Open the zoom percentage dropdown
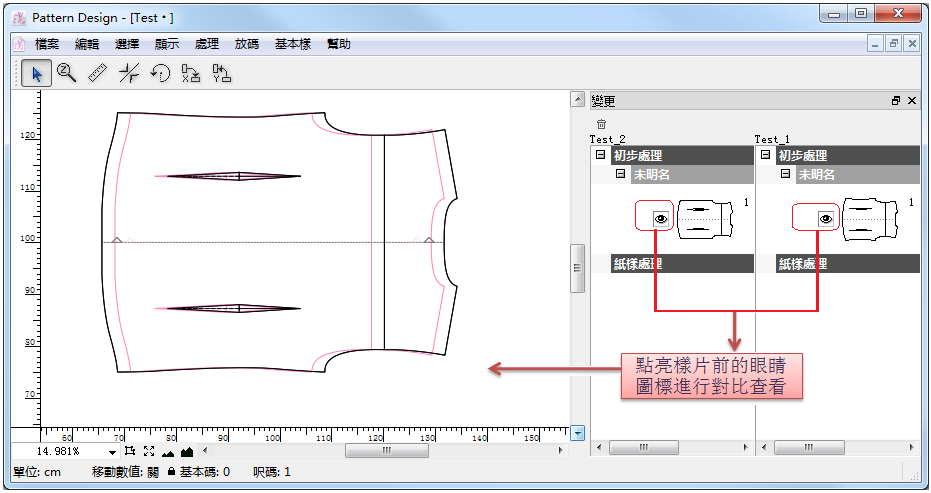 pos(112,453)
